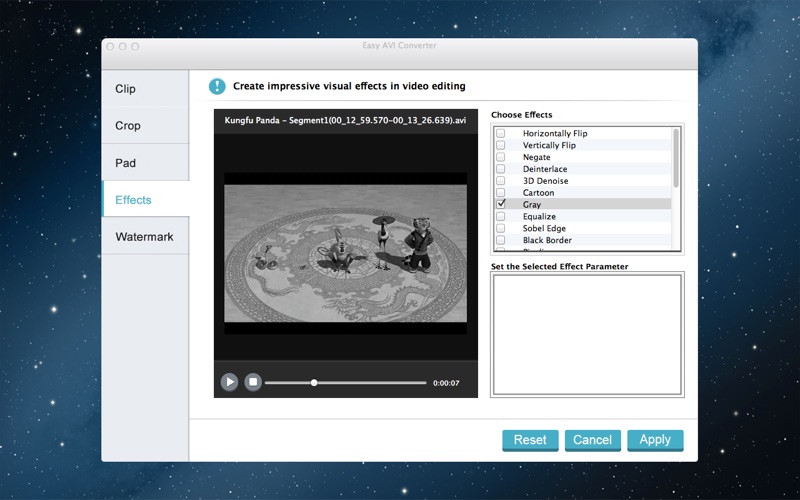Check the Sobel Edge checkbox

pos(501,228)
